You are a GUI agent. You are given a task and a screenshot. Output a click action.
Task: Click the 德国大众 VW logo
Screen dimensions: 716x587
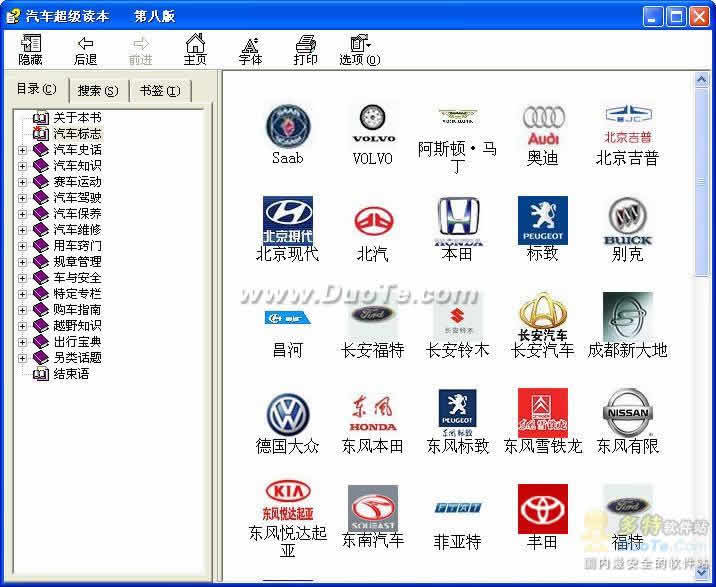pos(288,415)
